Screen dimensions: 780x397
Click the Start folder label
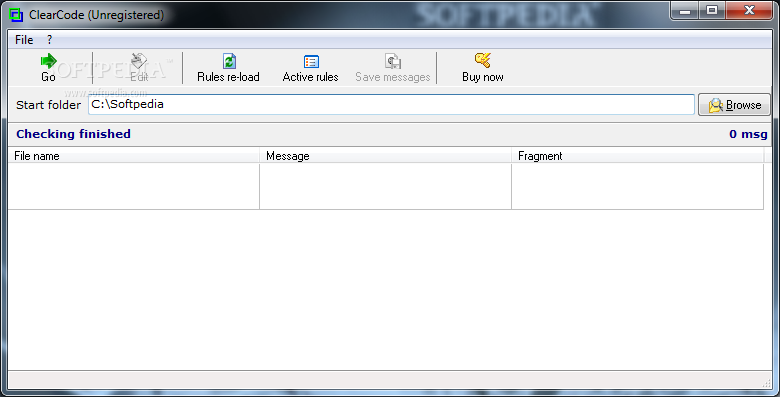coord(48,105)
